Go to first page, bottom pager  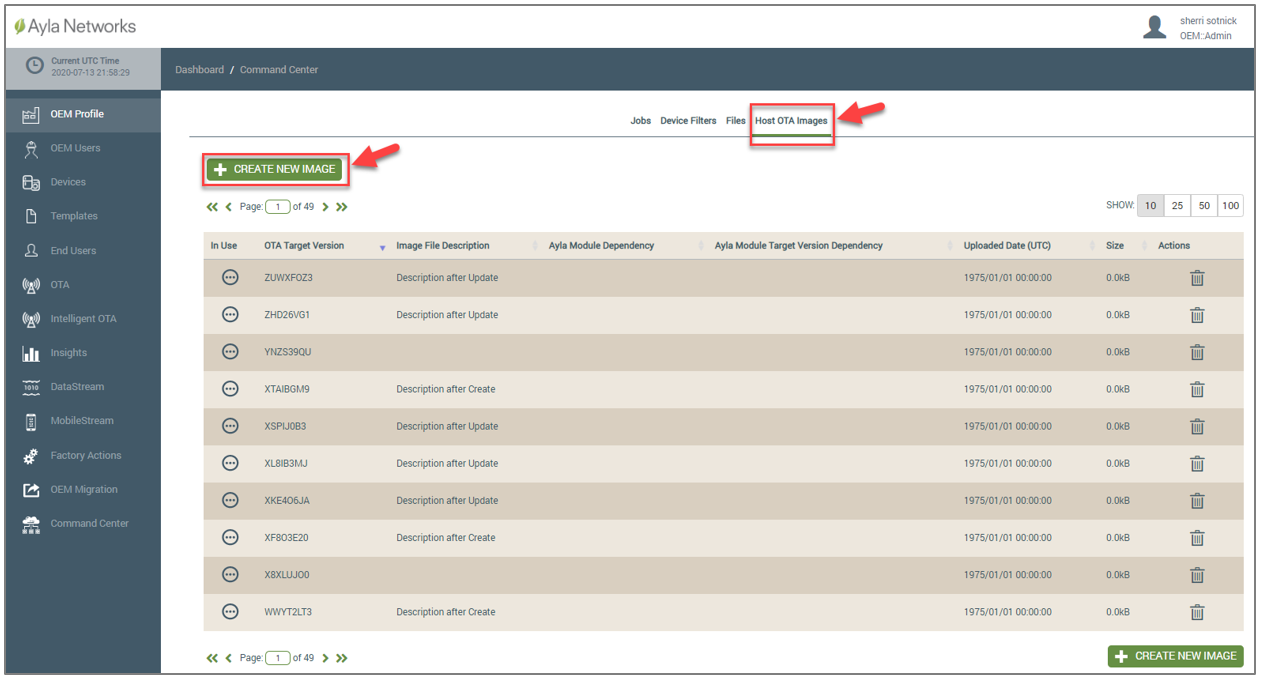(212, 658)
